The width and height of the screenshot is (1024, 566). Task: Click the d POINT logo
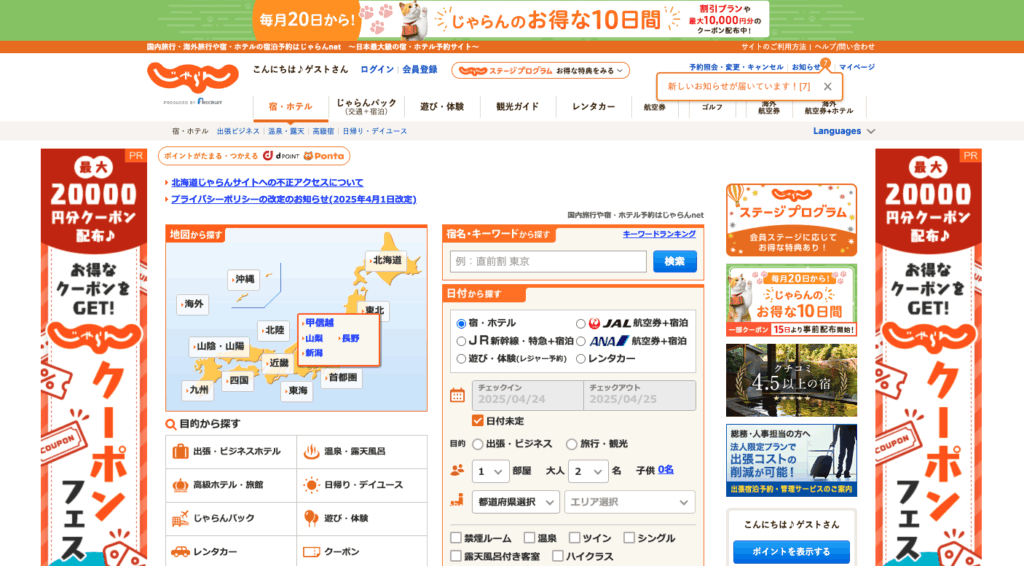(x=281, y=156)
